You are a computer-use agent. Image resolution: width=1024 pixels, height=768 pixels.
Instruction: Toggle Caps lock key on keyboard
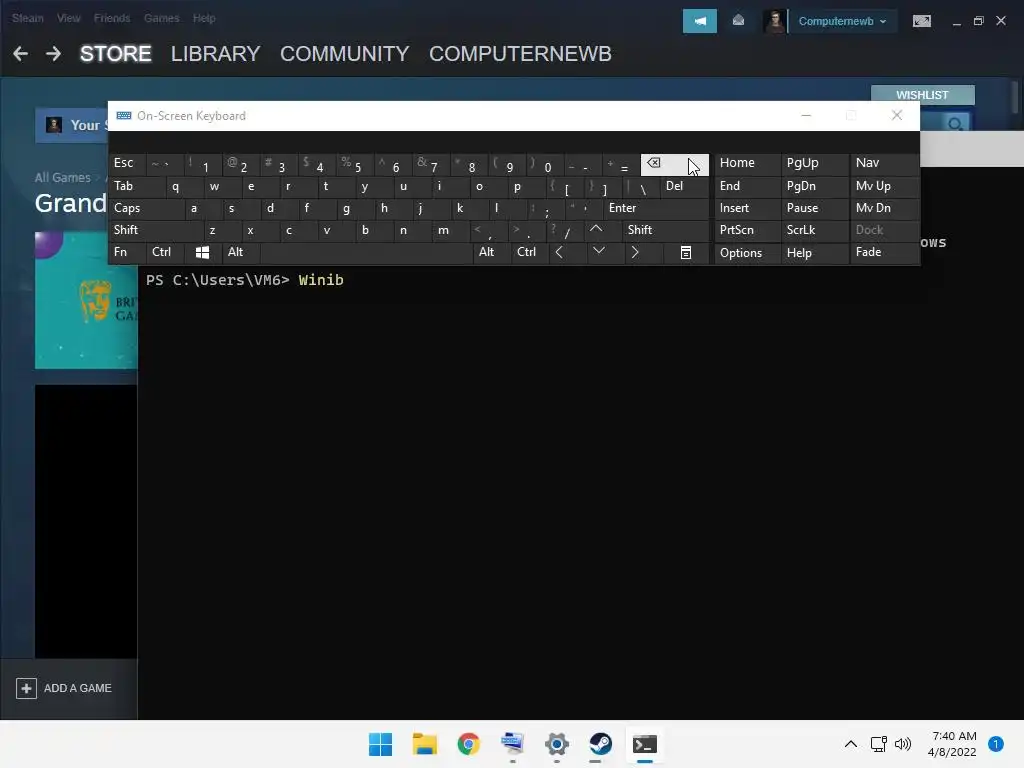145,208
